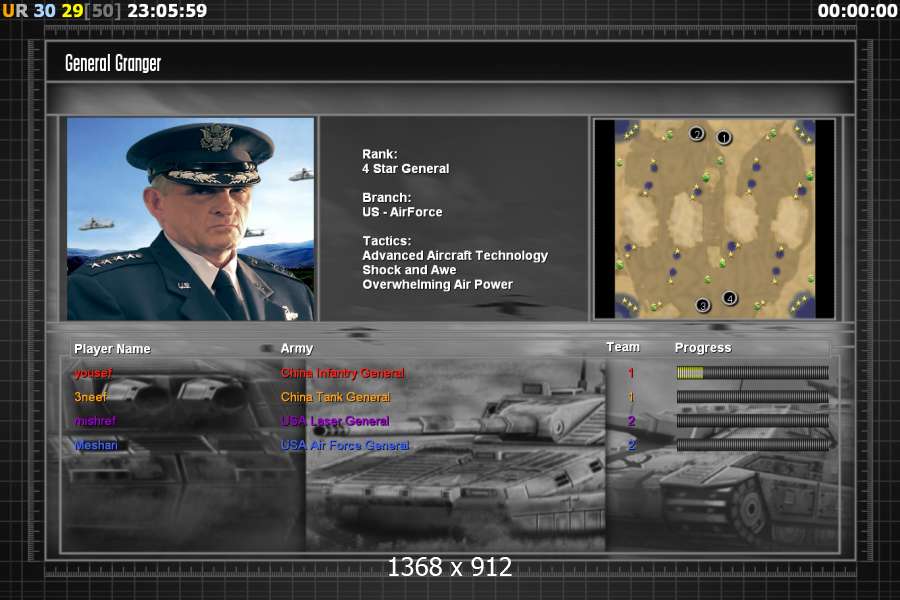The height and width of the screenshot is (600, 900).
Task: Click the Army column header
Action: point(296,349)
